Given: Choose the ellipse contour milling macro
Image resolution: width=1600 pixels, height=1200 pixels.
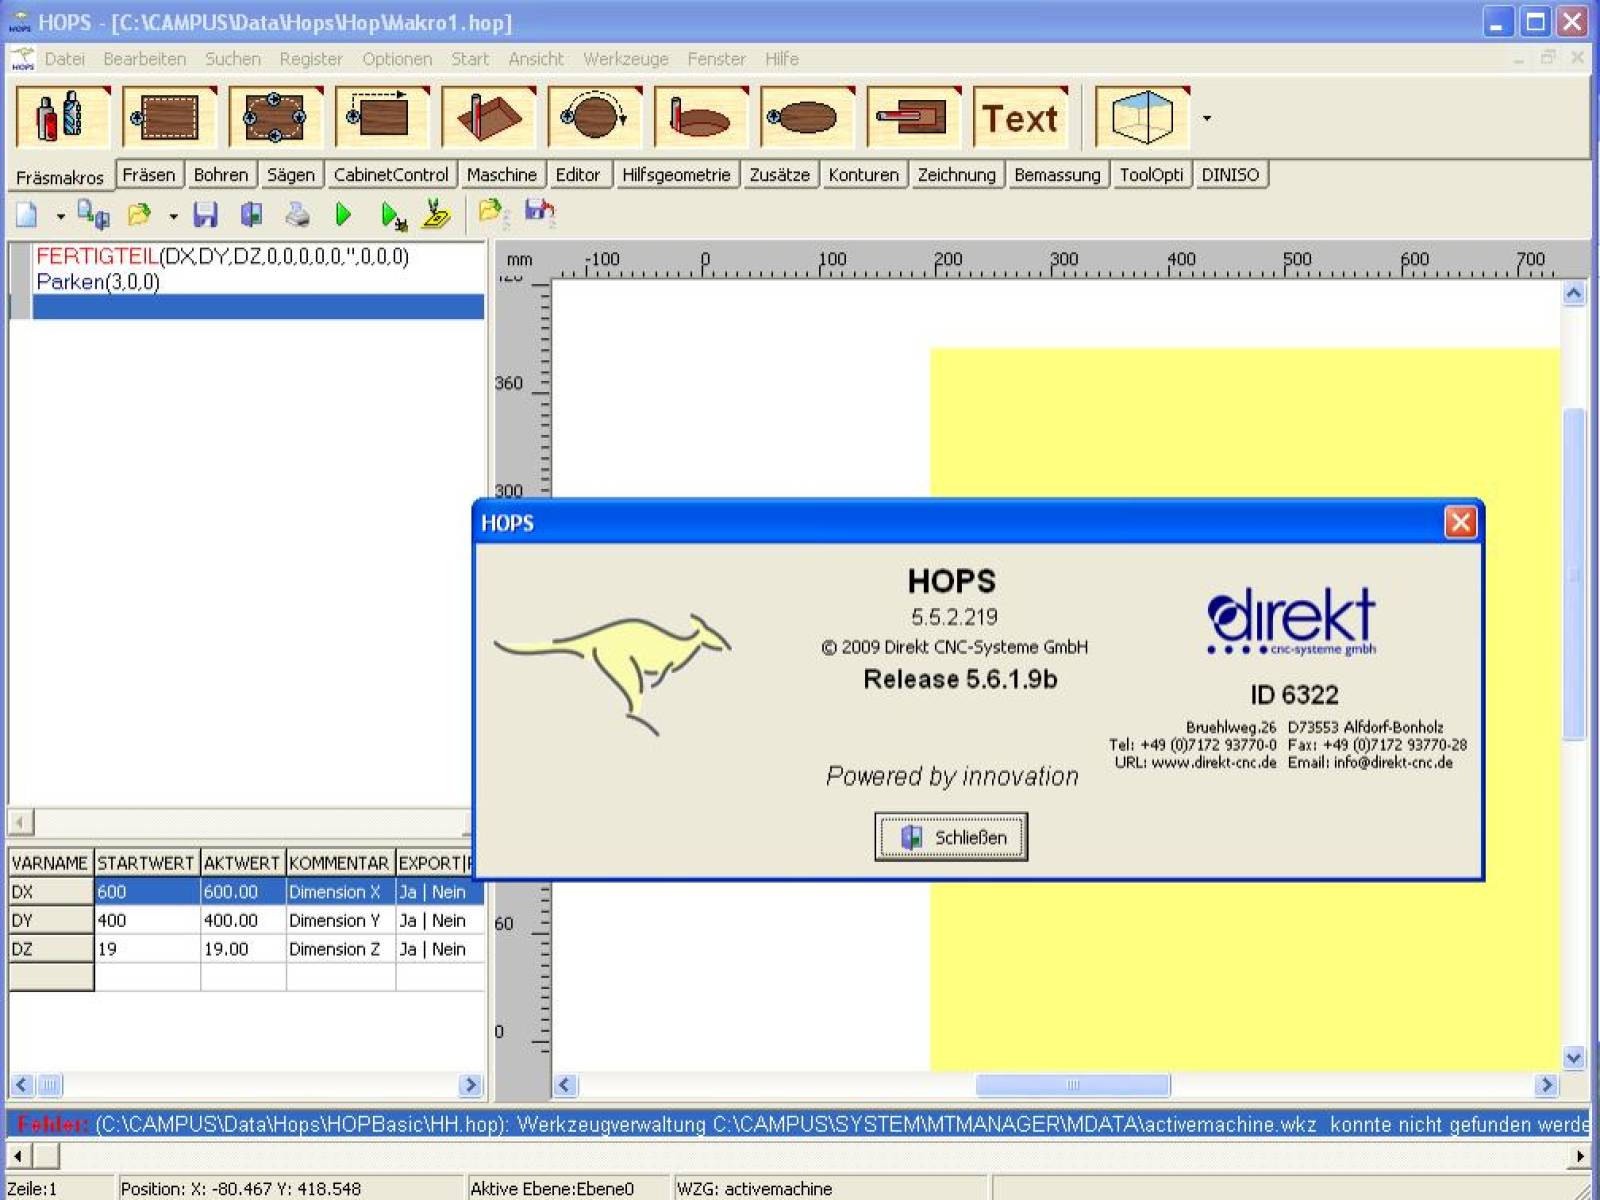Looking at the screenshot, I should [x=807, y=117].
